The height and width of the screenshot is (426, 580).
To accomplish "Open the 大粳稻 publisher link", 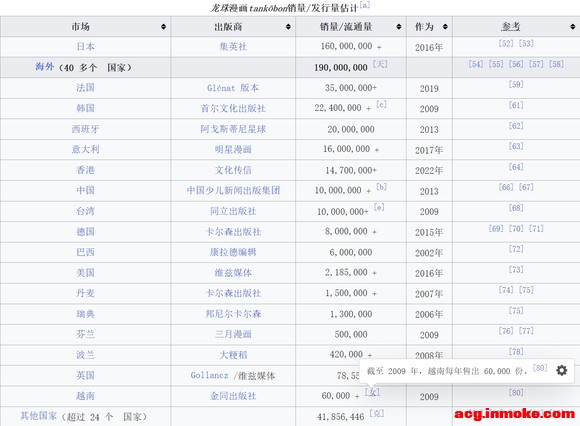I will (233, 355).
